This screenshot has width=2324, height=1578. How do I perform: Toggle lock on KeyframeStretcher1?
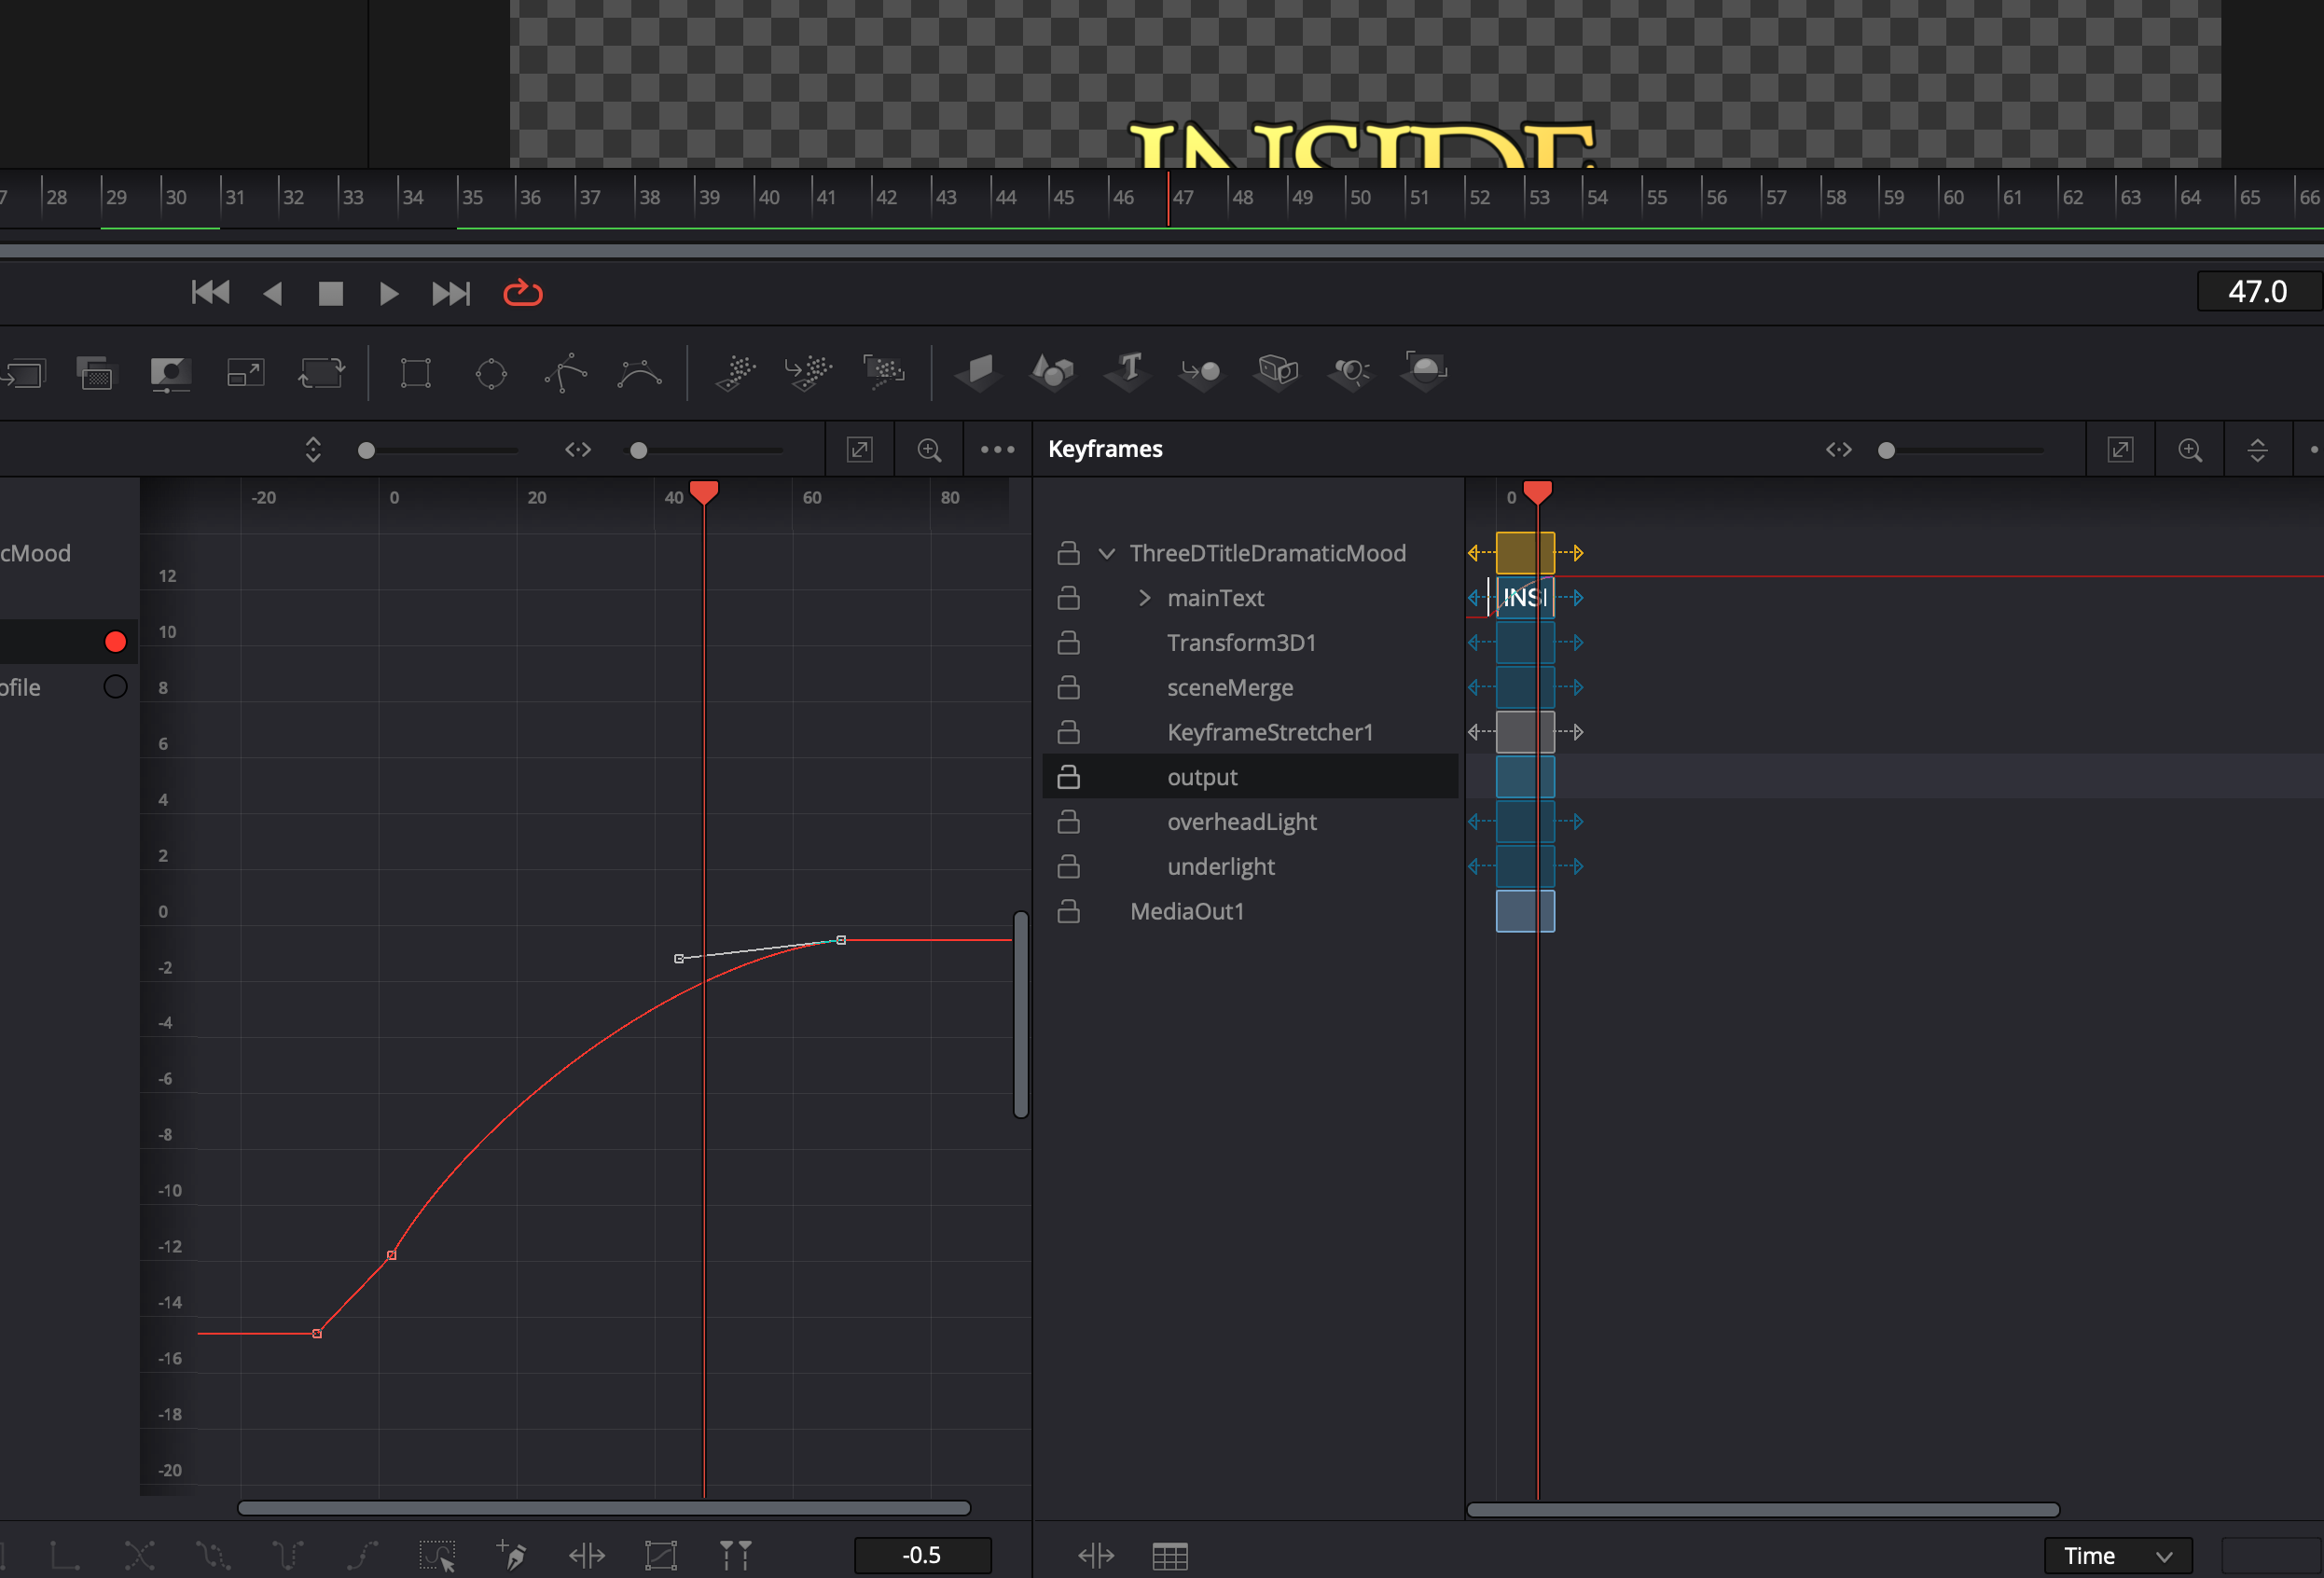pos(1068,732)
